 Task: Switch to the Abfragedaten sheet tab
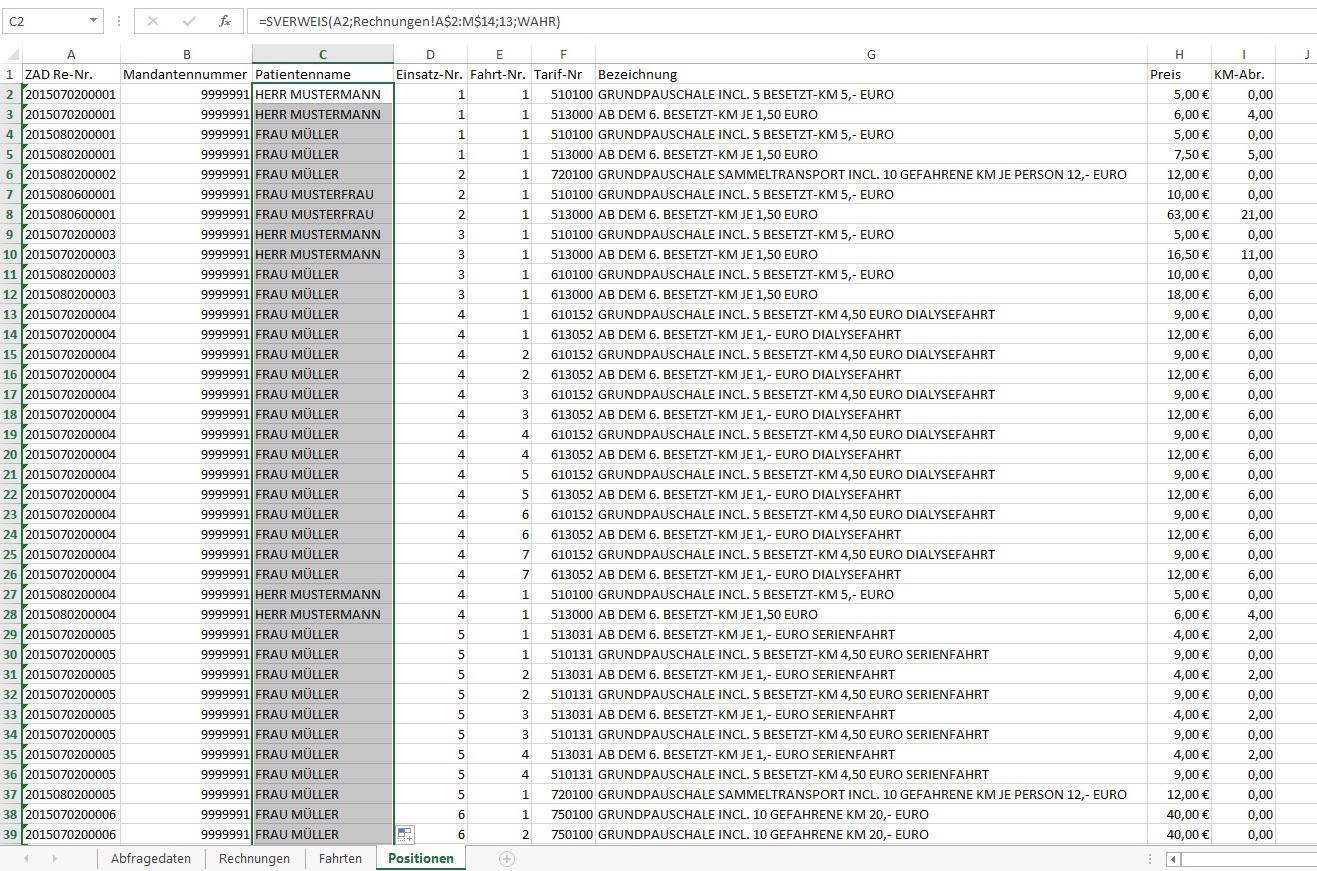coord(151,859)
